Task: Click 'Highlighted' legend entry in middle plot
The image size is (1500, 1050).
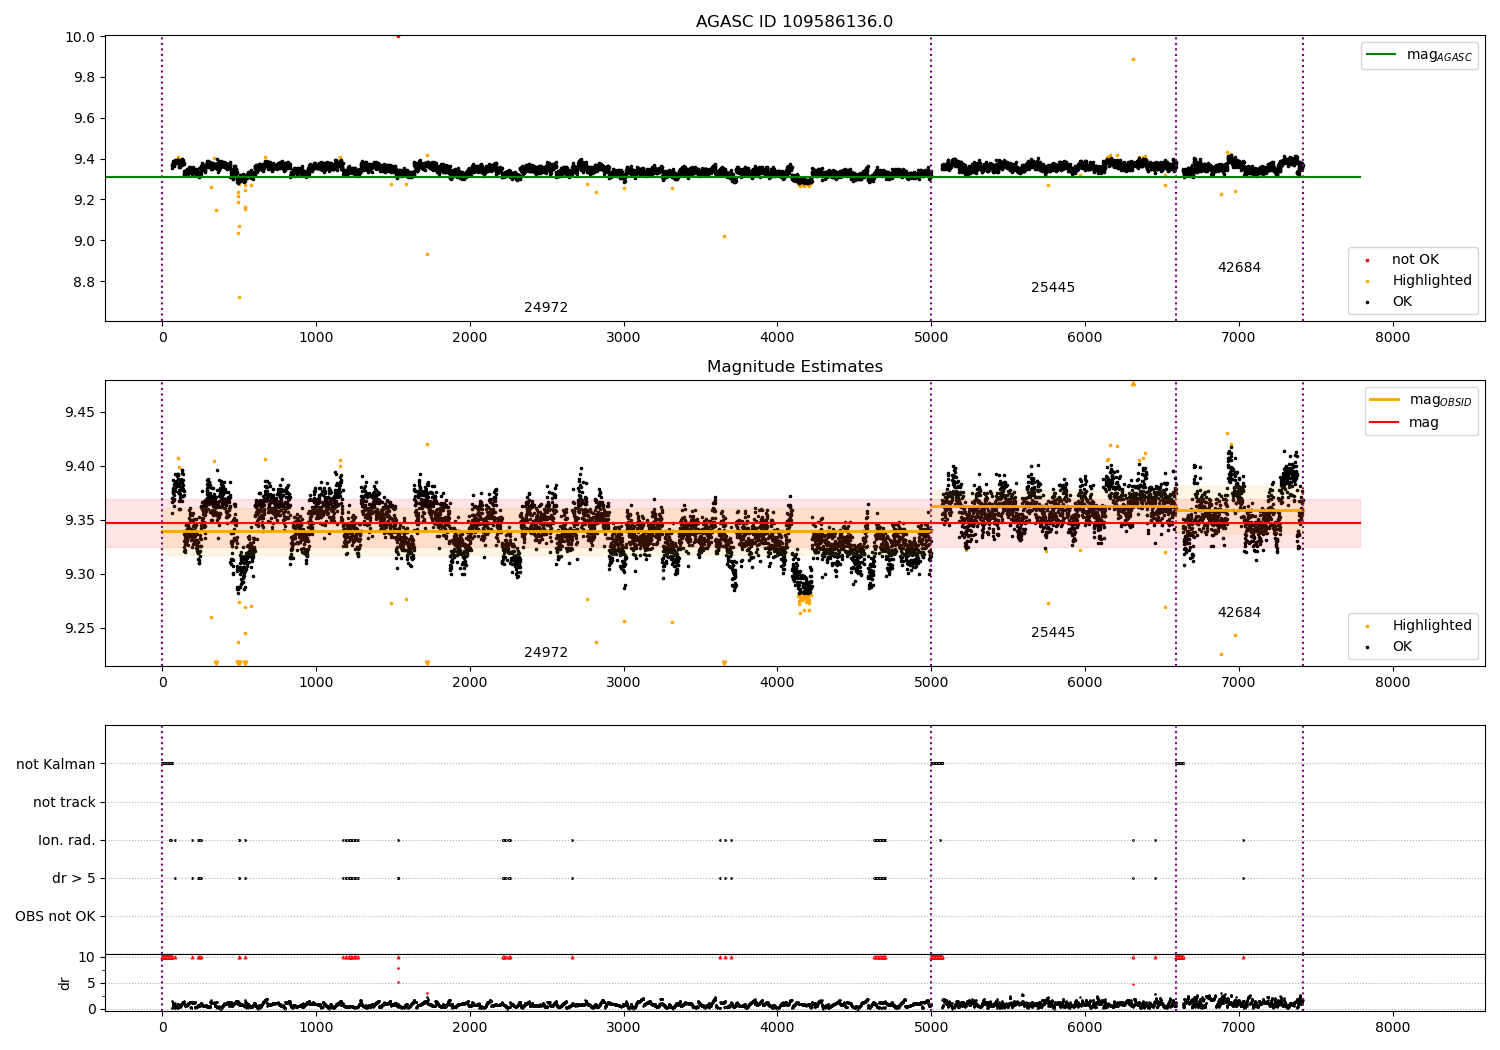Action: point(1432,626)
